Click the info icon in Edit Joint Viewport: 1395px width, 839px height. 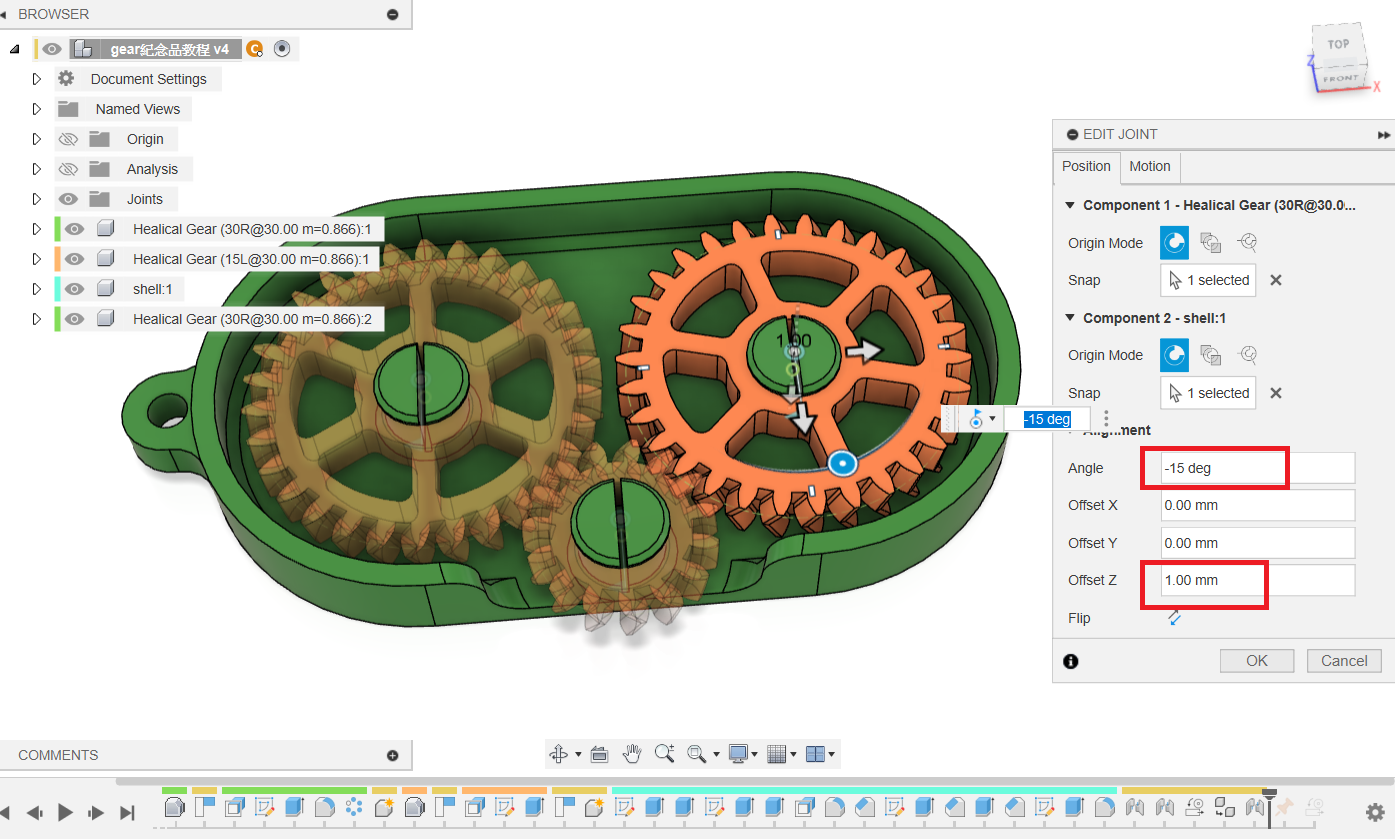click(x=1071, y=661)
